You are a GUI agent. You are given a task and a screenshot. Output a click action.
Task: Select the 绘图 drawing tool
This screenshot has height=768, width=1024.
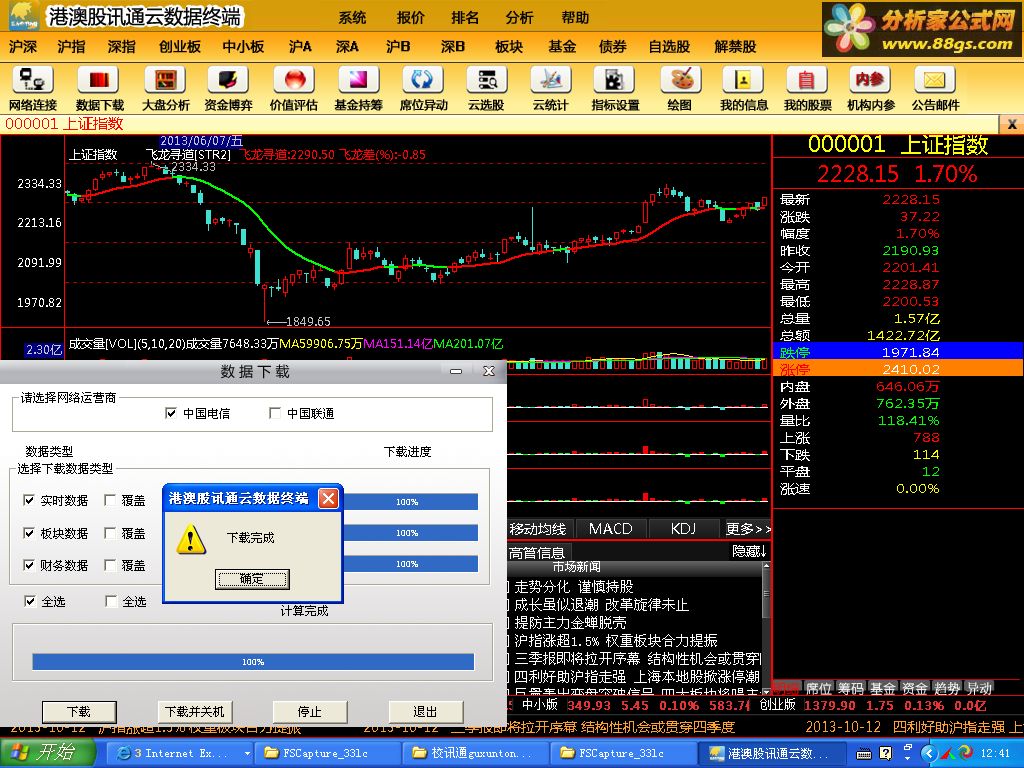tap(679, 89)
